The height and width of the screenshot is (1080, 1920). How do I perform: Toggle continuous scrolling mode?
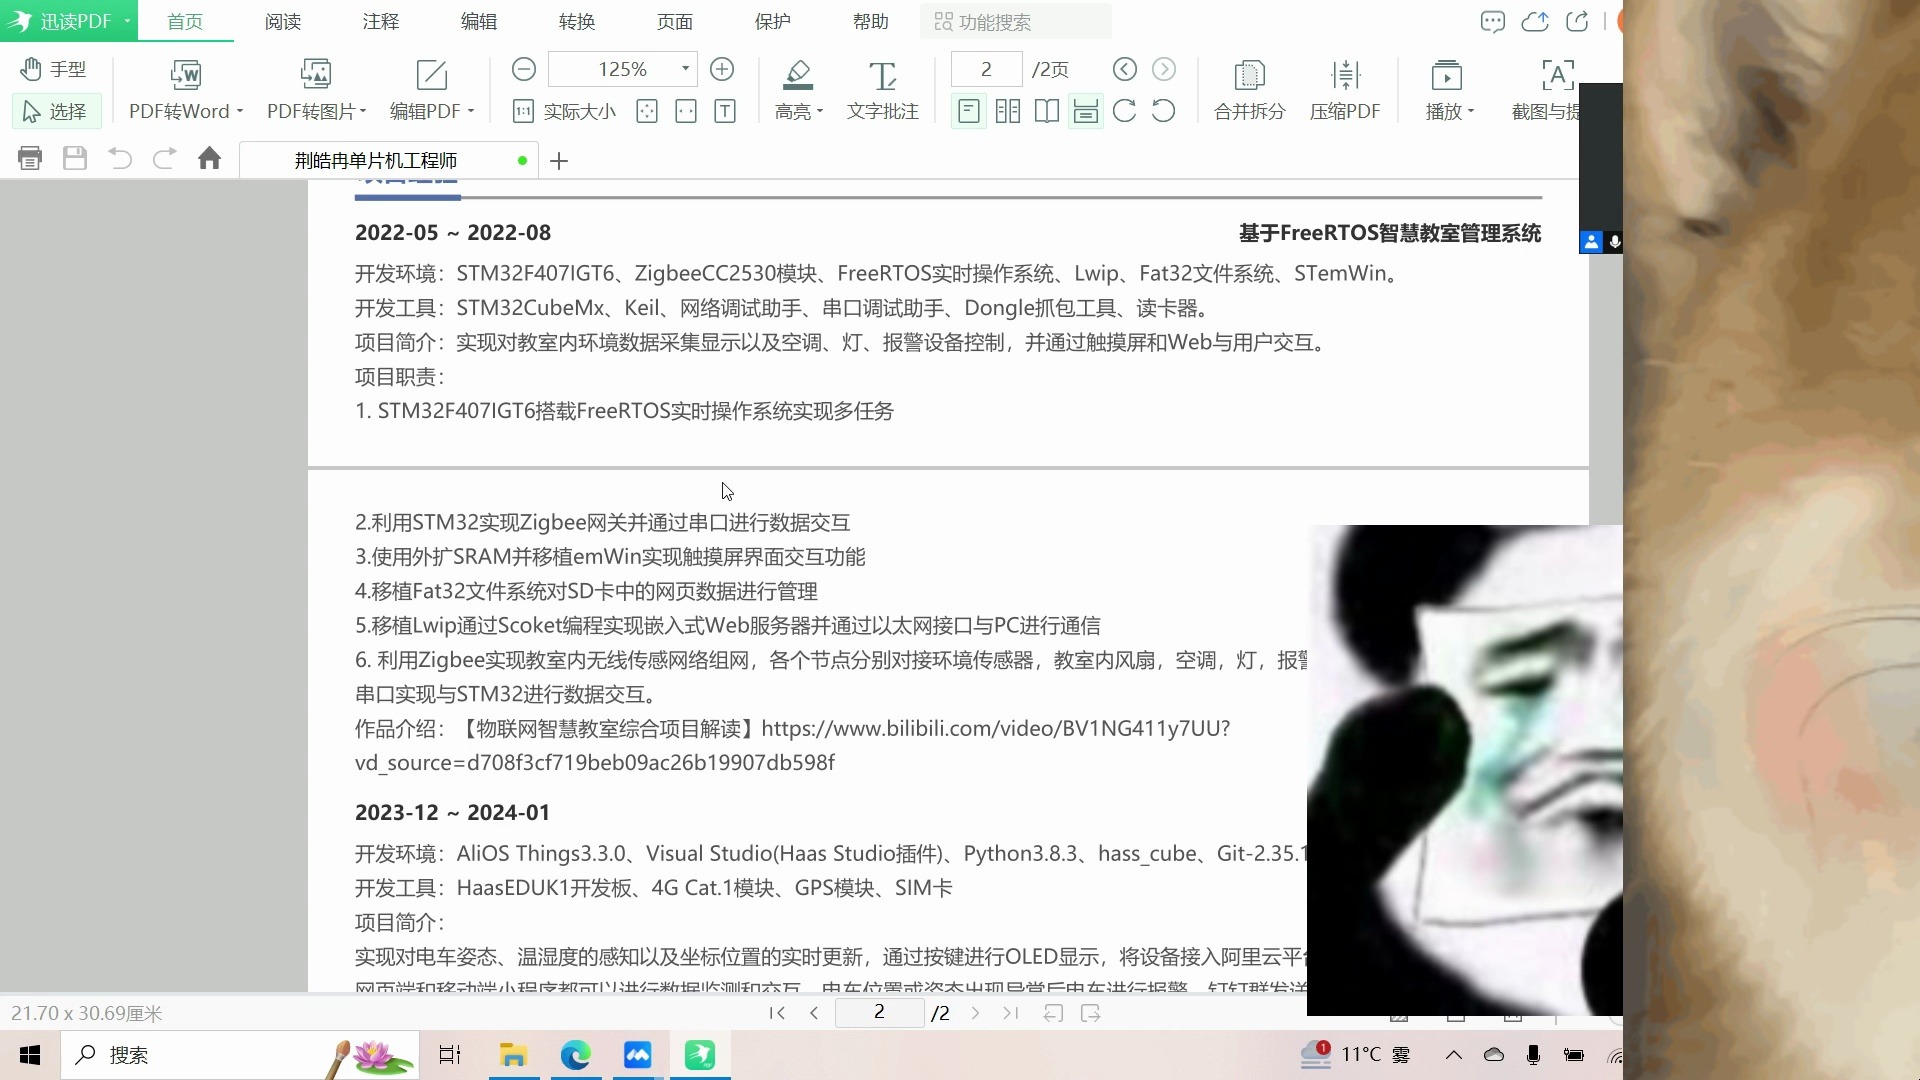tap(1086, 111)
